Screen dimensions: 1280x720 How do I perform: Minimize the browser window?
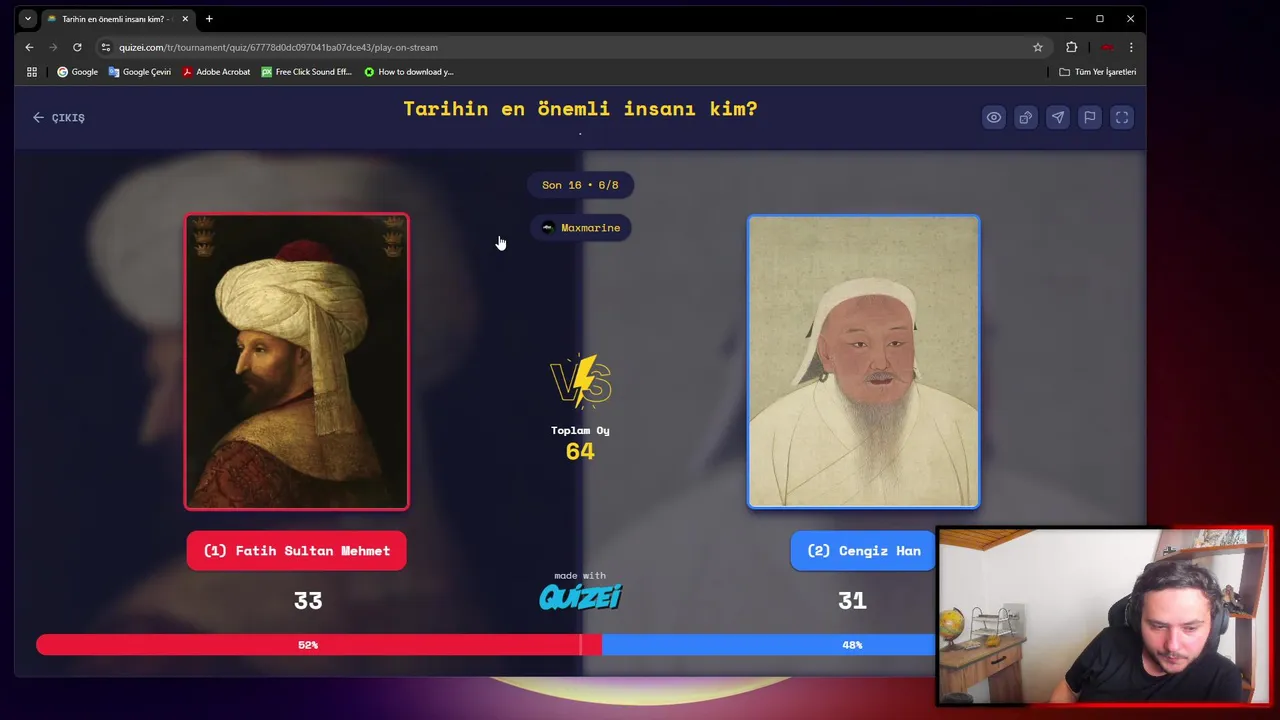1069,19
